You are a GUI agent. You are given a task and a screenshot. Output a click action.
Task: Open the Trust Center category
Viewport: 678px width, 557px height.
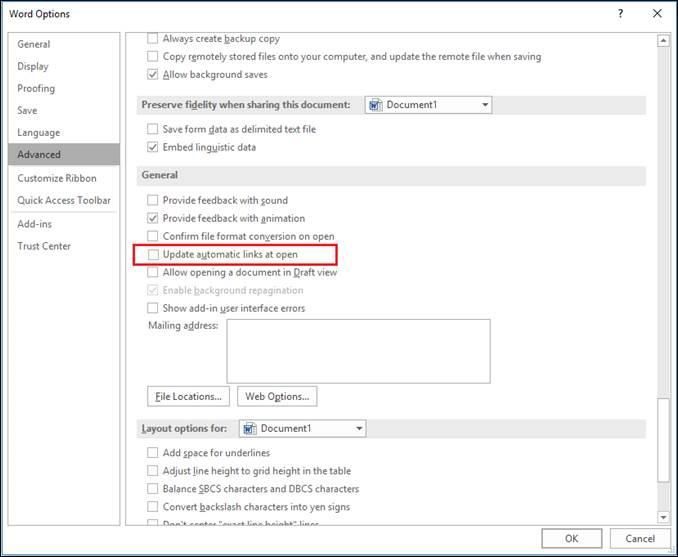coord(44,246)
